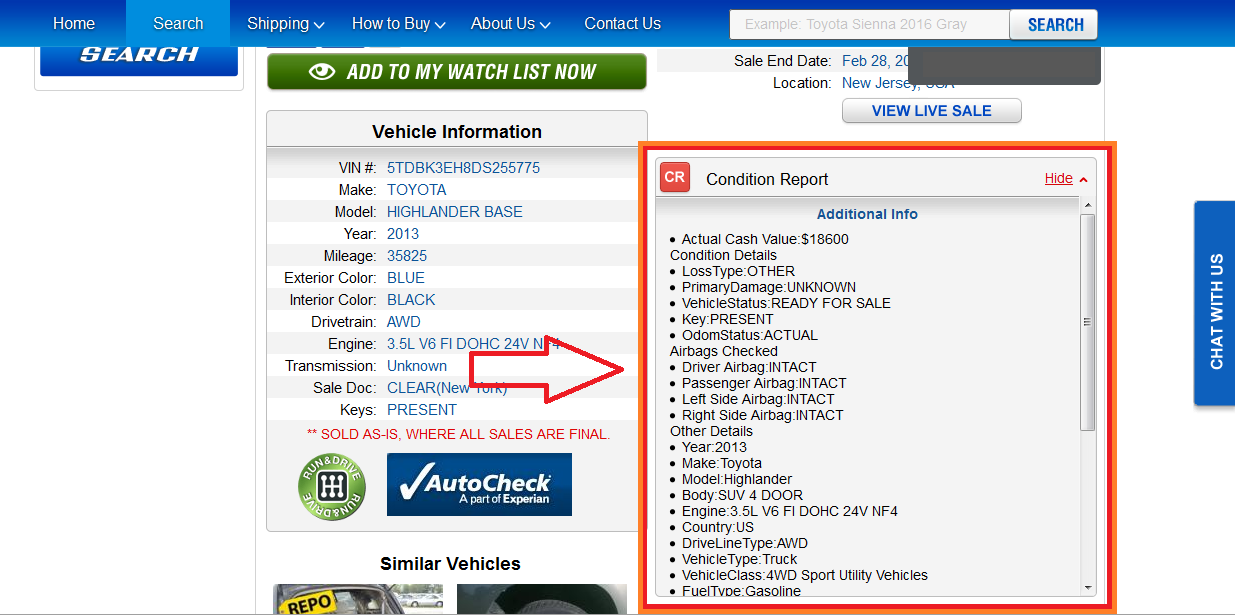Click the 'PrimaryDamage:UNKNOWN' line

point(769,287)
